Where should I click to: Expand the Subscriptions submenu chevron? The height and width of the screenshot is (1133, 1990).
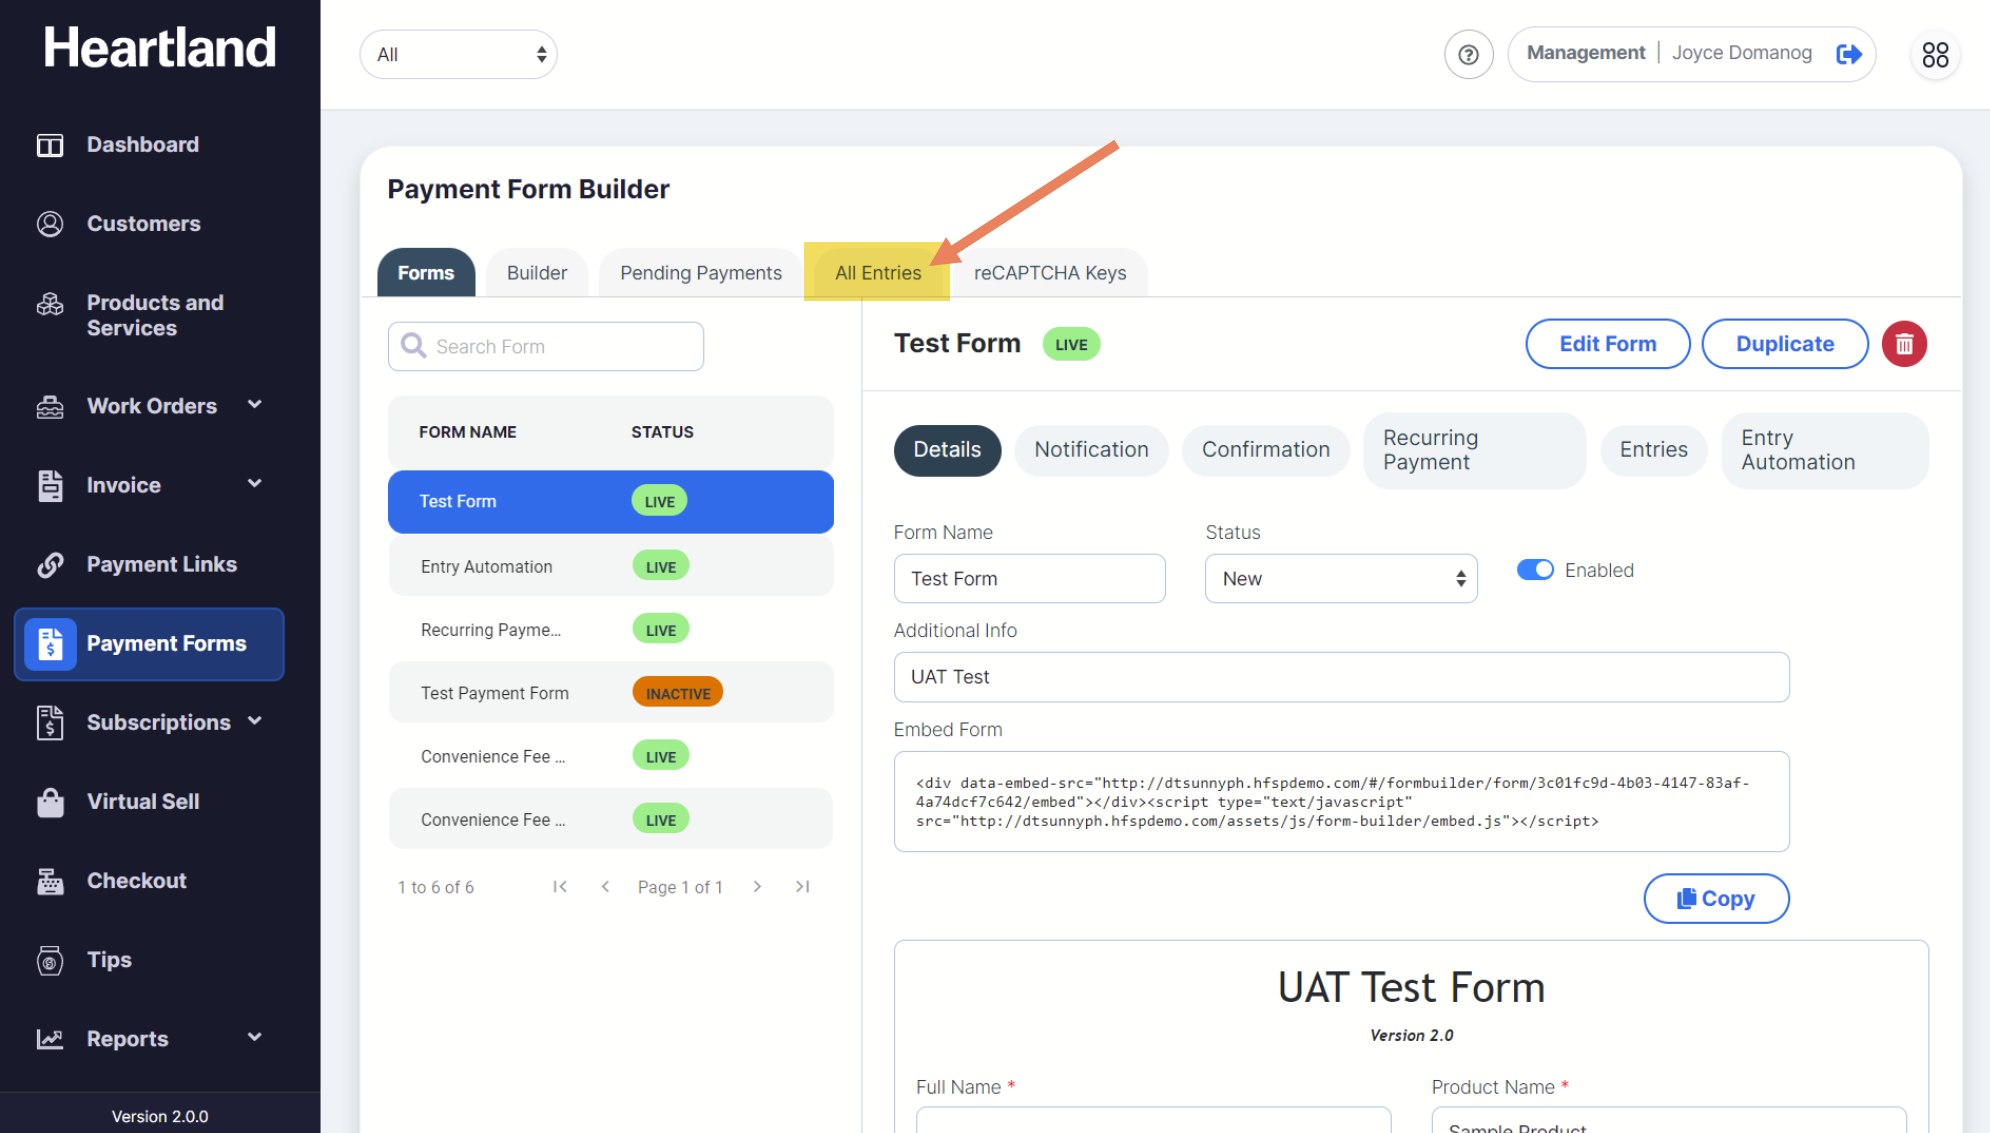[x=255, y=721]
